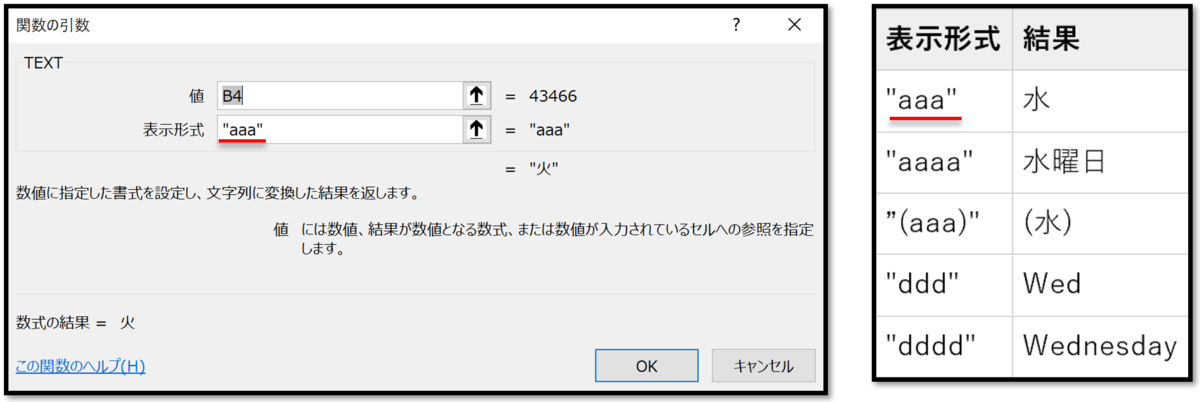Click the キャンセル button
The width and height of the screenshot is (1200, 402).
coord(763,366)
